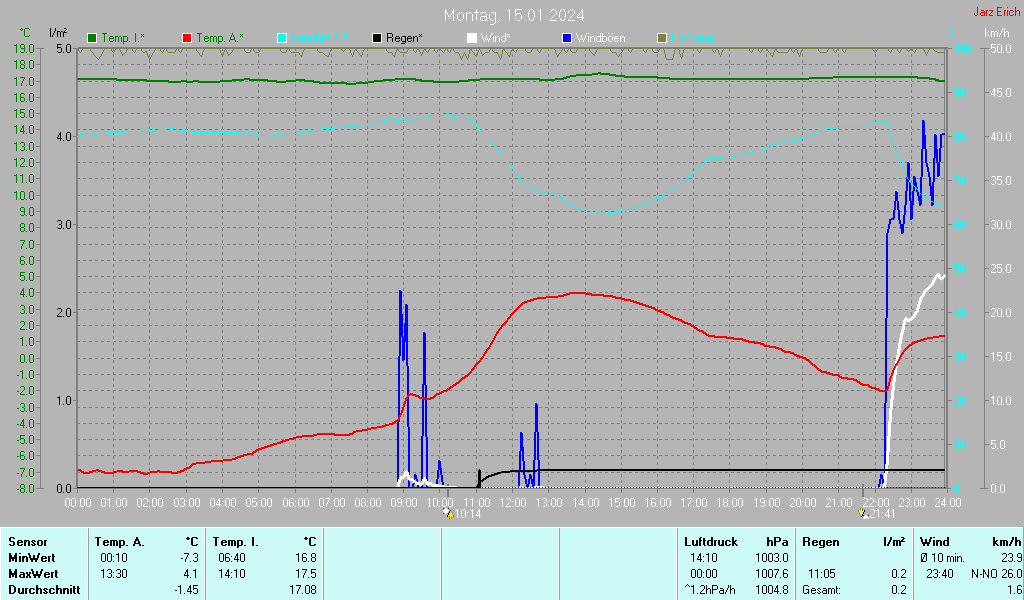Click the 10-minute wind average '23.9'

tap(1011, 558)
